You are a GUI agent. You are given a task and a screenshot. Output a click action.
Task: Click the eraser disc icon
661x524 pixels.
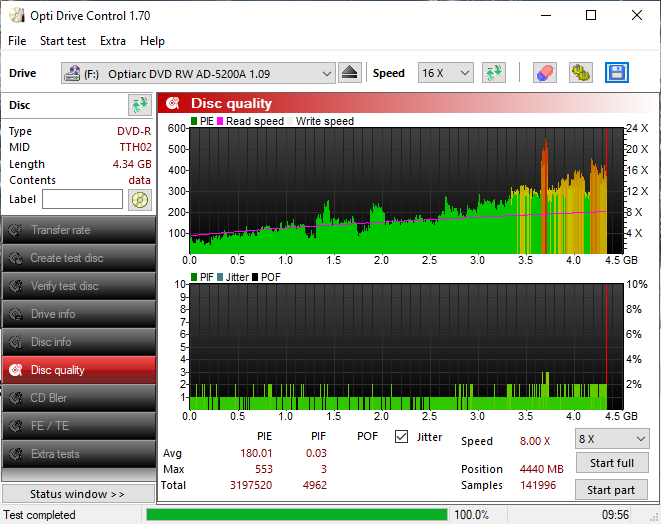point(544,73)
